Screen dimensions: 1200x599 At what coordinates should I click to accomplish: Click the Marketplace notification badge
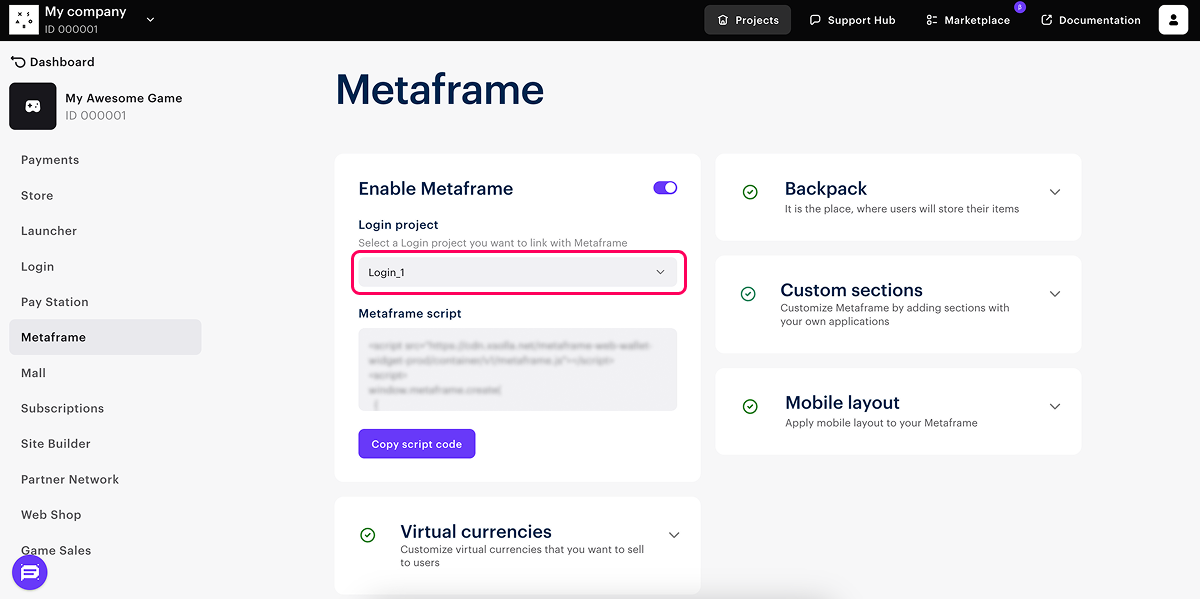point(1020,7)
